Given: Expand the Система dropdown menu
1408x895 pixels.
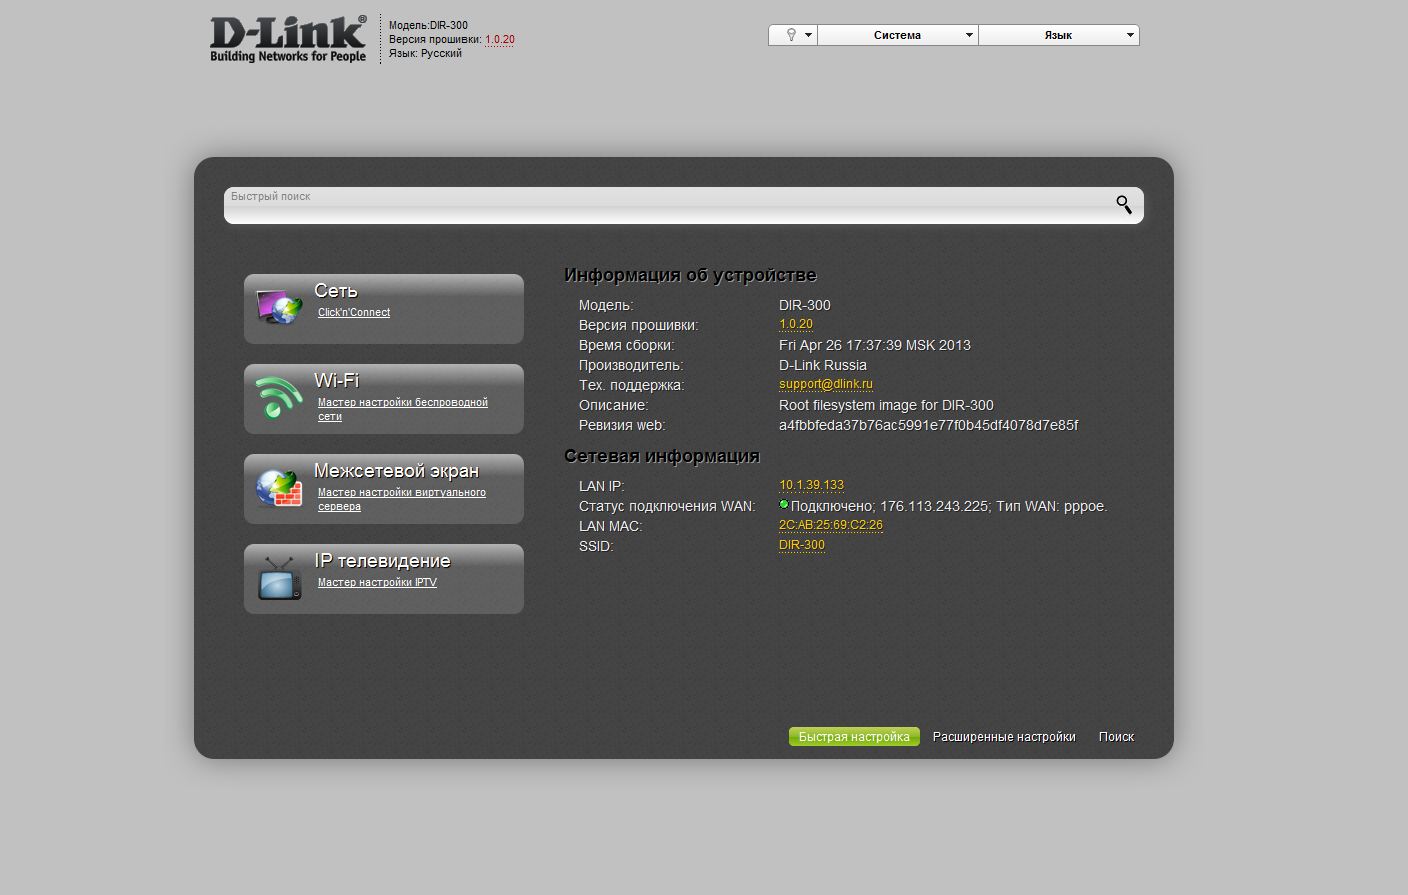Looking at the screenshot, I should click(898, 35).
